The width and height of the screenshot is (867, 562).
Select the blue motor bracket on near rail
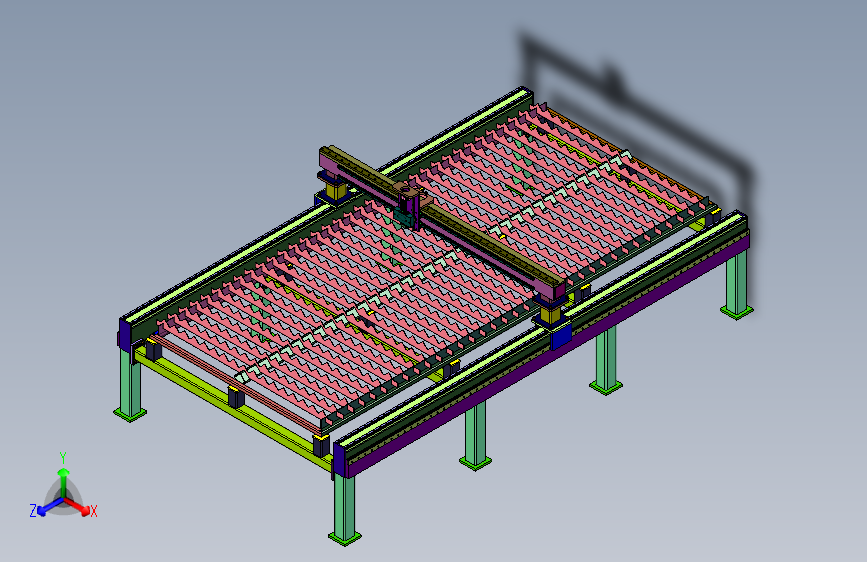pos(561,336)
